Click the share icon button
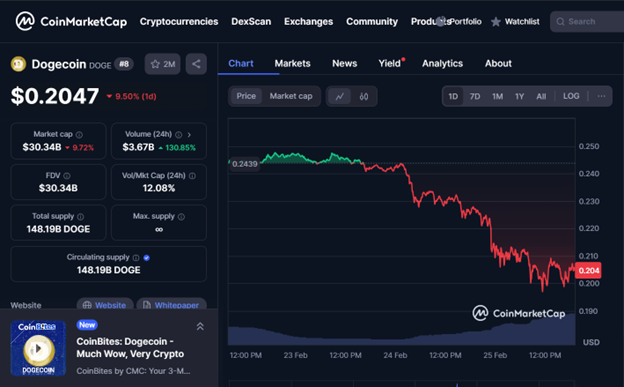The image size is (624, 387). [x=196, y=64]
